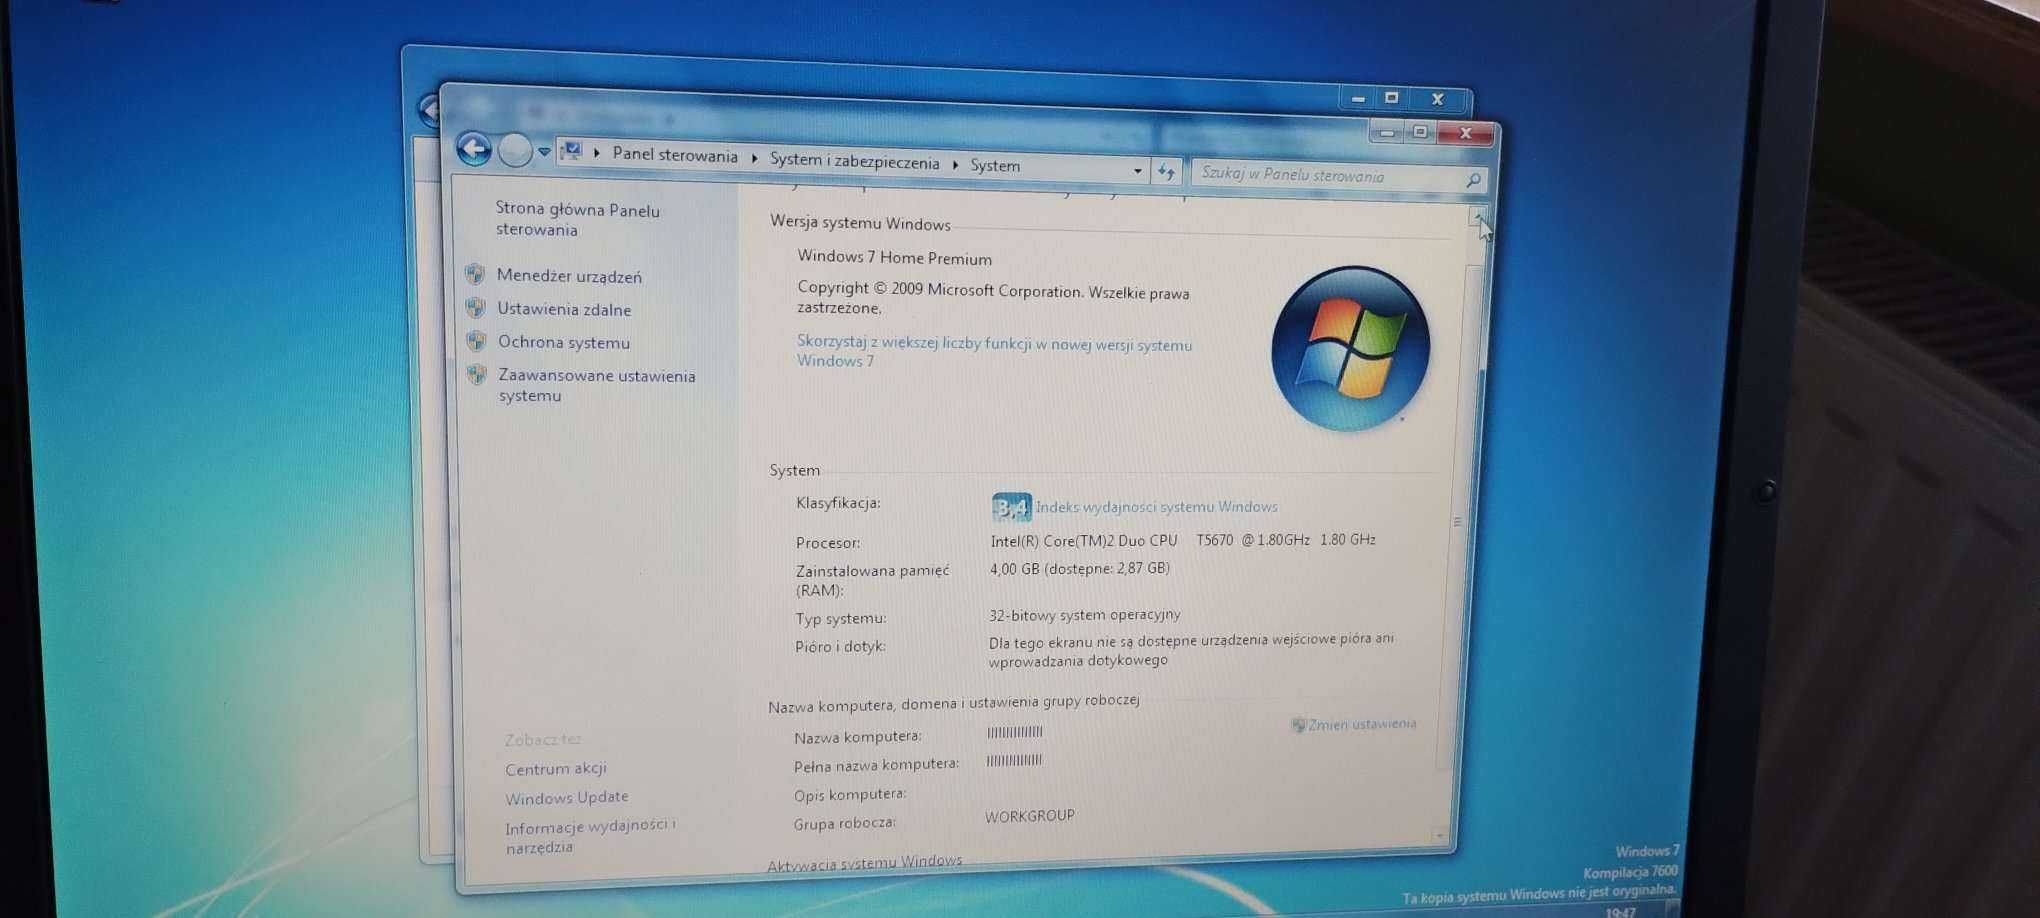This screenshot has width=2040, height=918.
Task: Click the 3,4 performance rating badge
Action: pos(1011,508)
